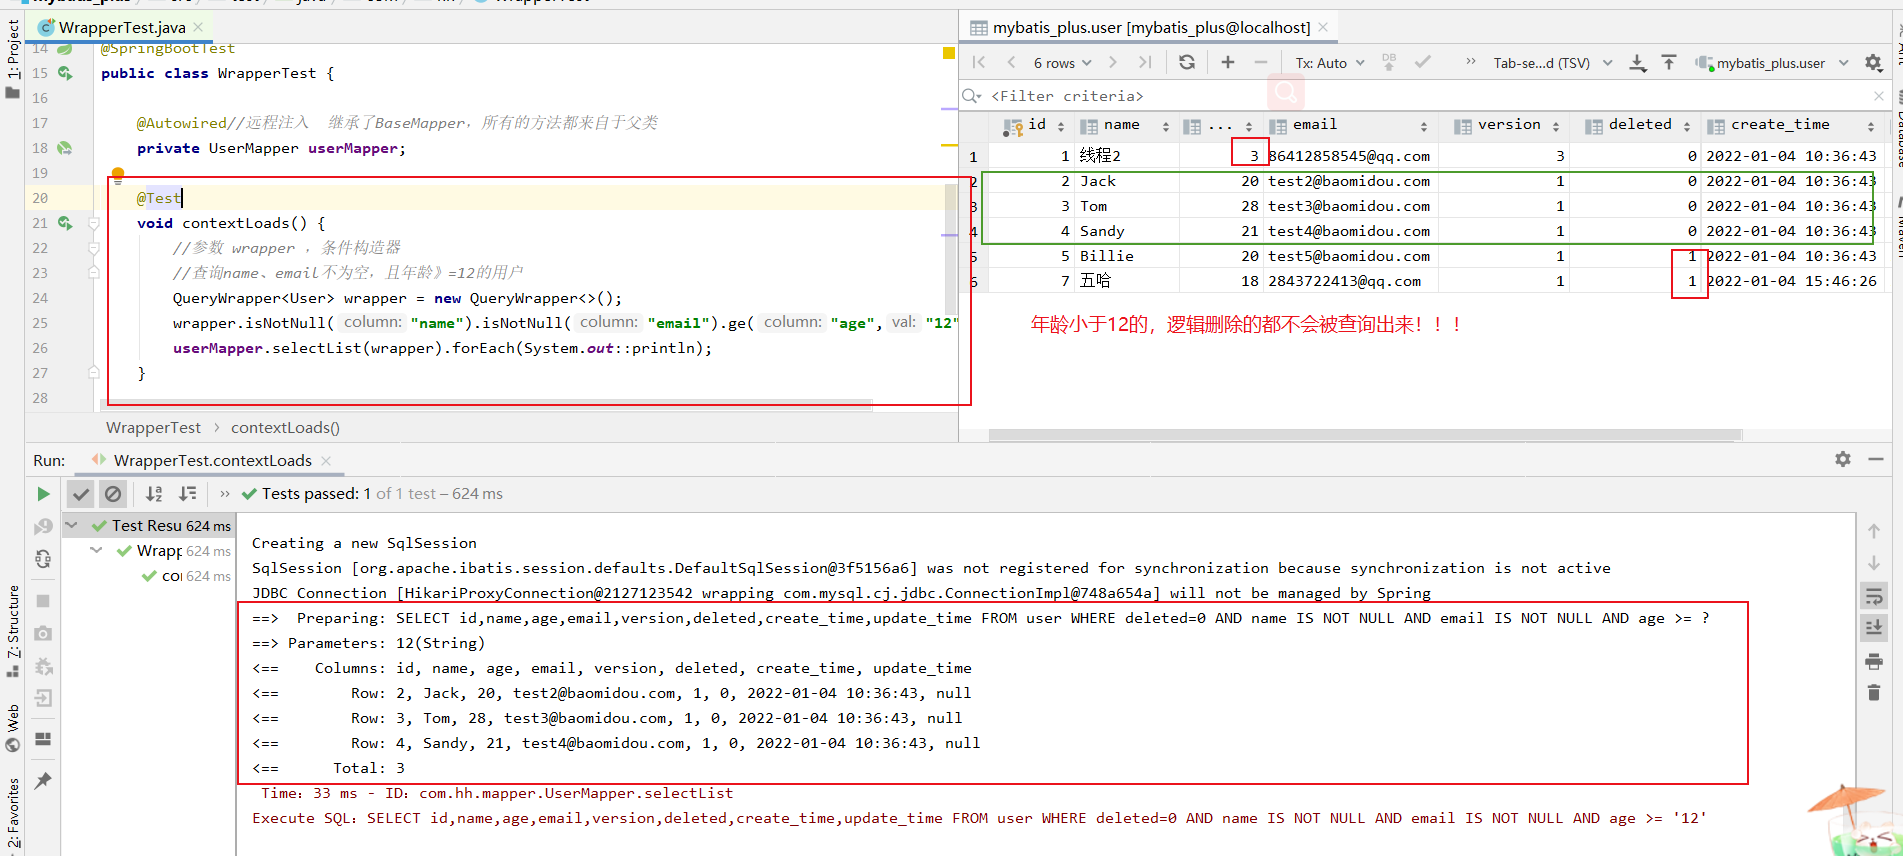
Task: Select the contextLoads test result row
Action: pyautogui.click(x=186, y=576)
